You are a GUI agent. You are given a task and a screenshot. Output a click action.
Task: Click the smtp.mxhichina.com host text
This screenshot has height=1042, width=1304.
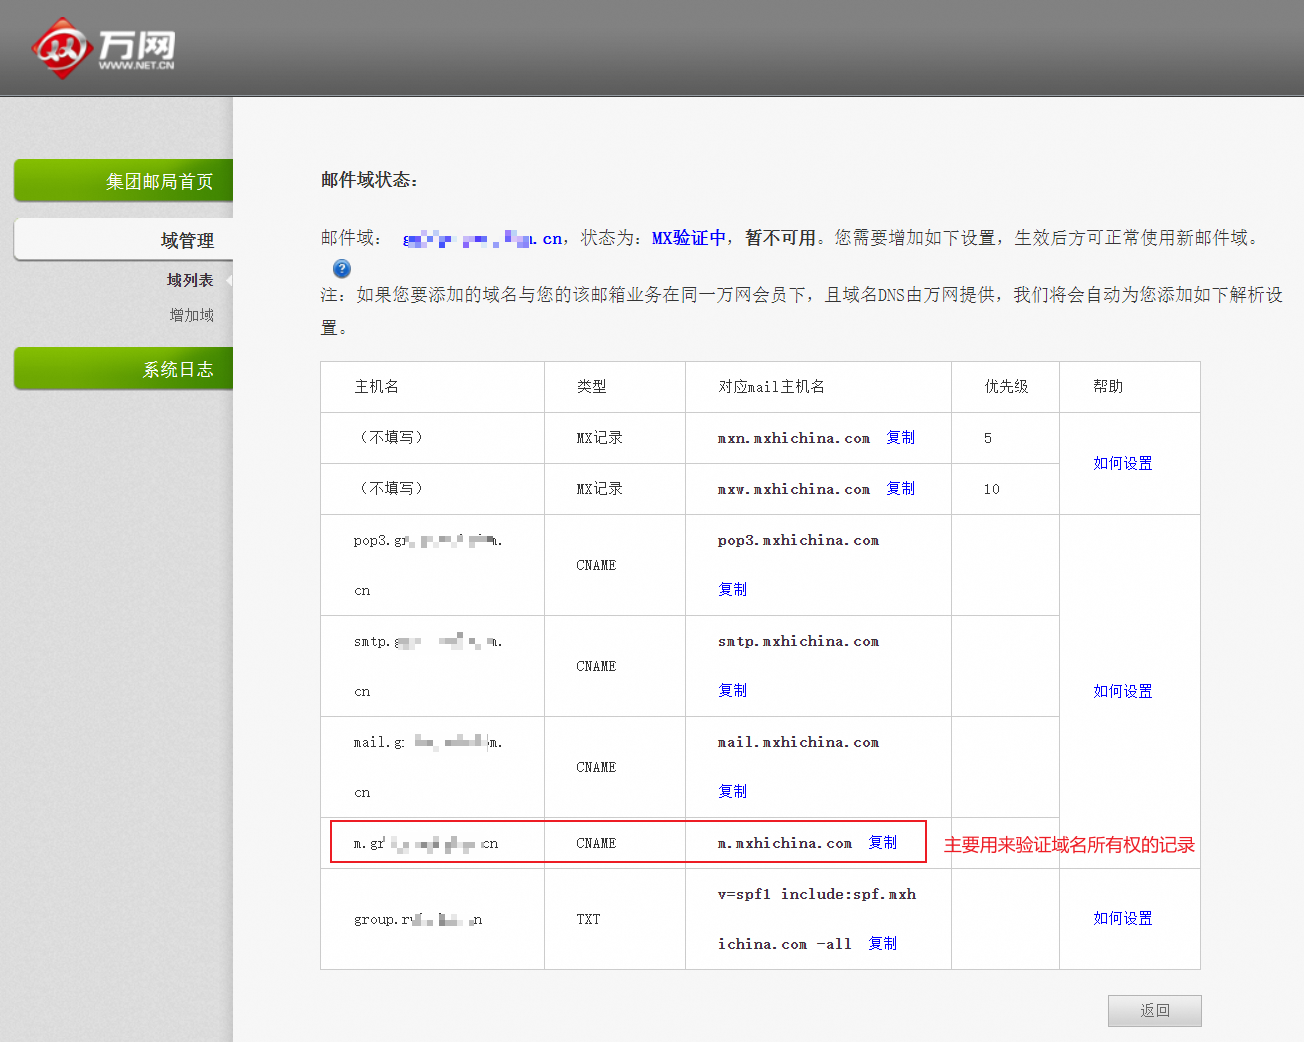(798, 642)
